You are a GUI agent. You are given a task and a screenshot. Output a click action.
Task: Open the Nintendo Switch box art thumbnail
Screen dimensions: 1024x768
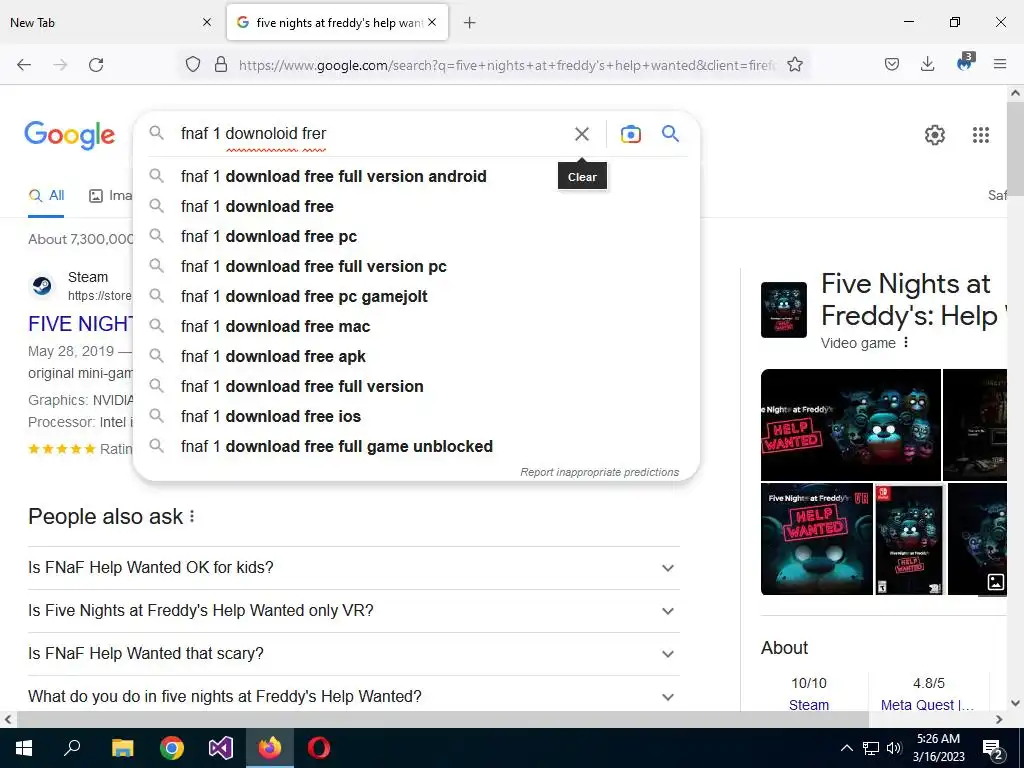click(x=910, y=539)
